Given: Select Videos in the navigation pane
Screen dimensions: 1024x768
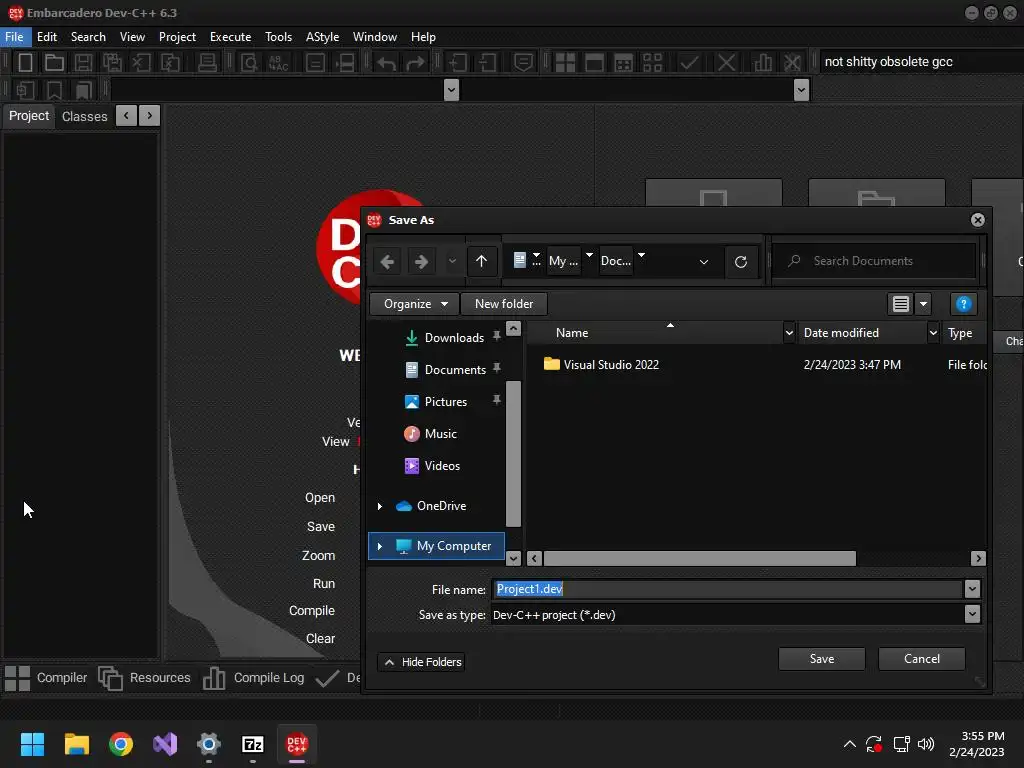Looking at the screenshot, I should 433,466.
